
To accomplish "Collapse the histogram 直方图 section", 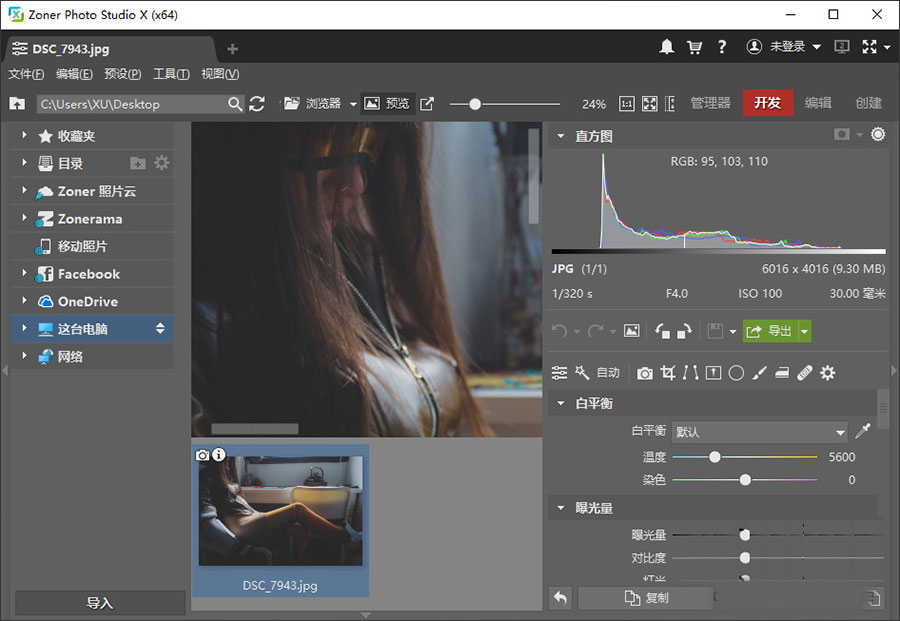I will tap(561, 137).
